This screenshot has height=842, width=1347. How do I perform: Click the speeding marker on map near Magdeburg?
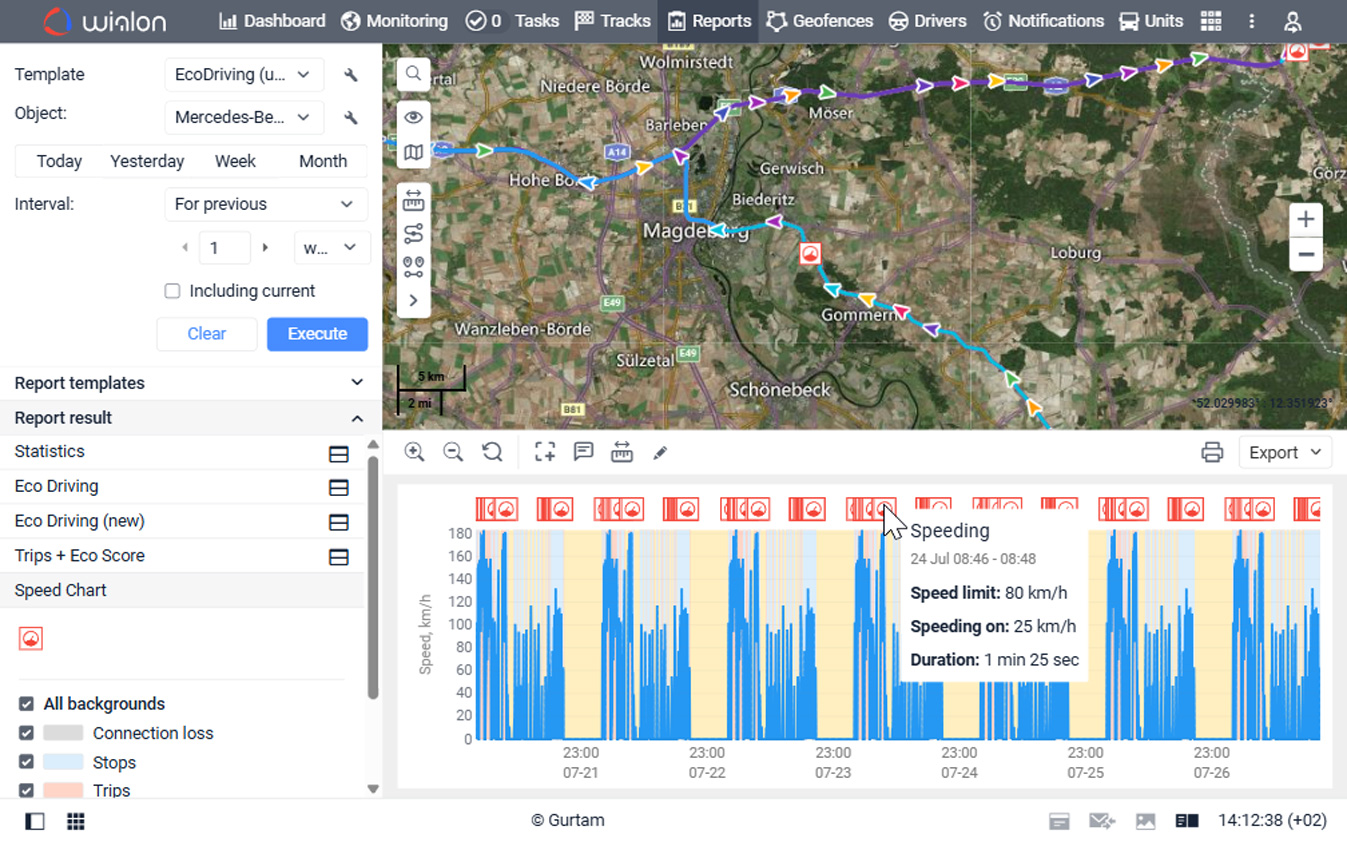810,254
